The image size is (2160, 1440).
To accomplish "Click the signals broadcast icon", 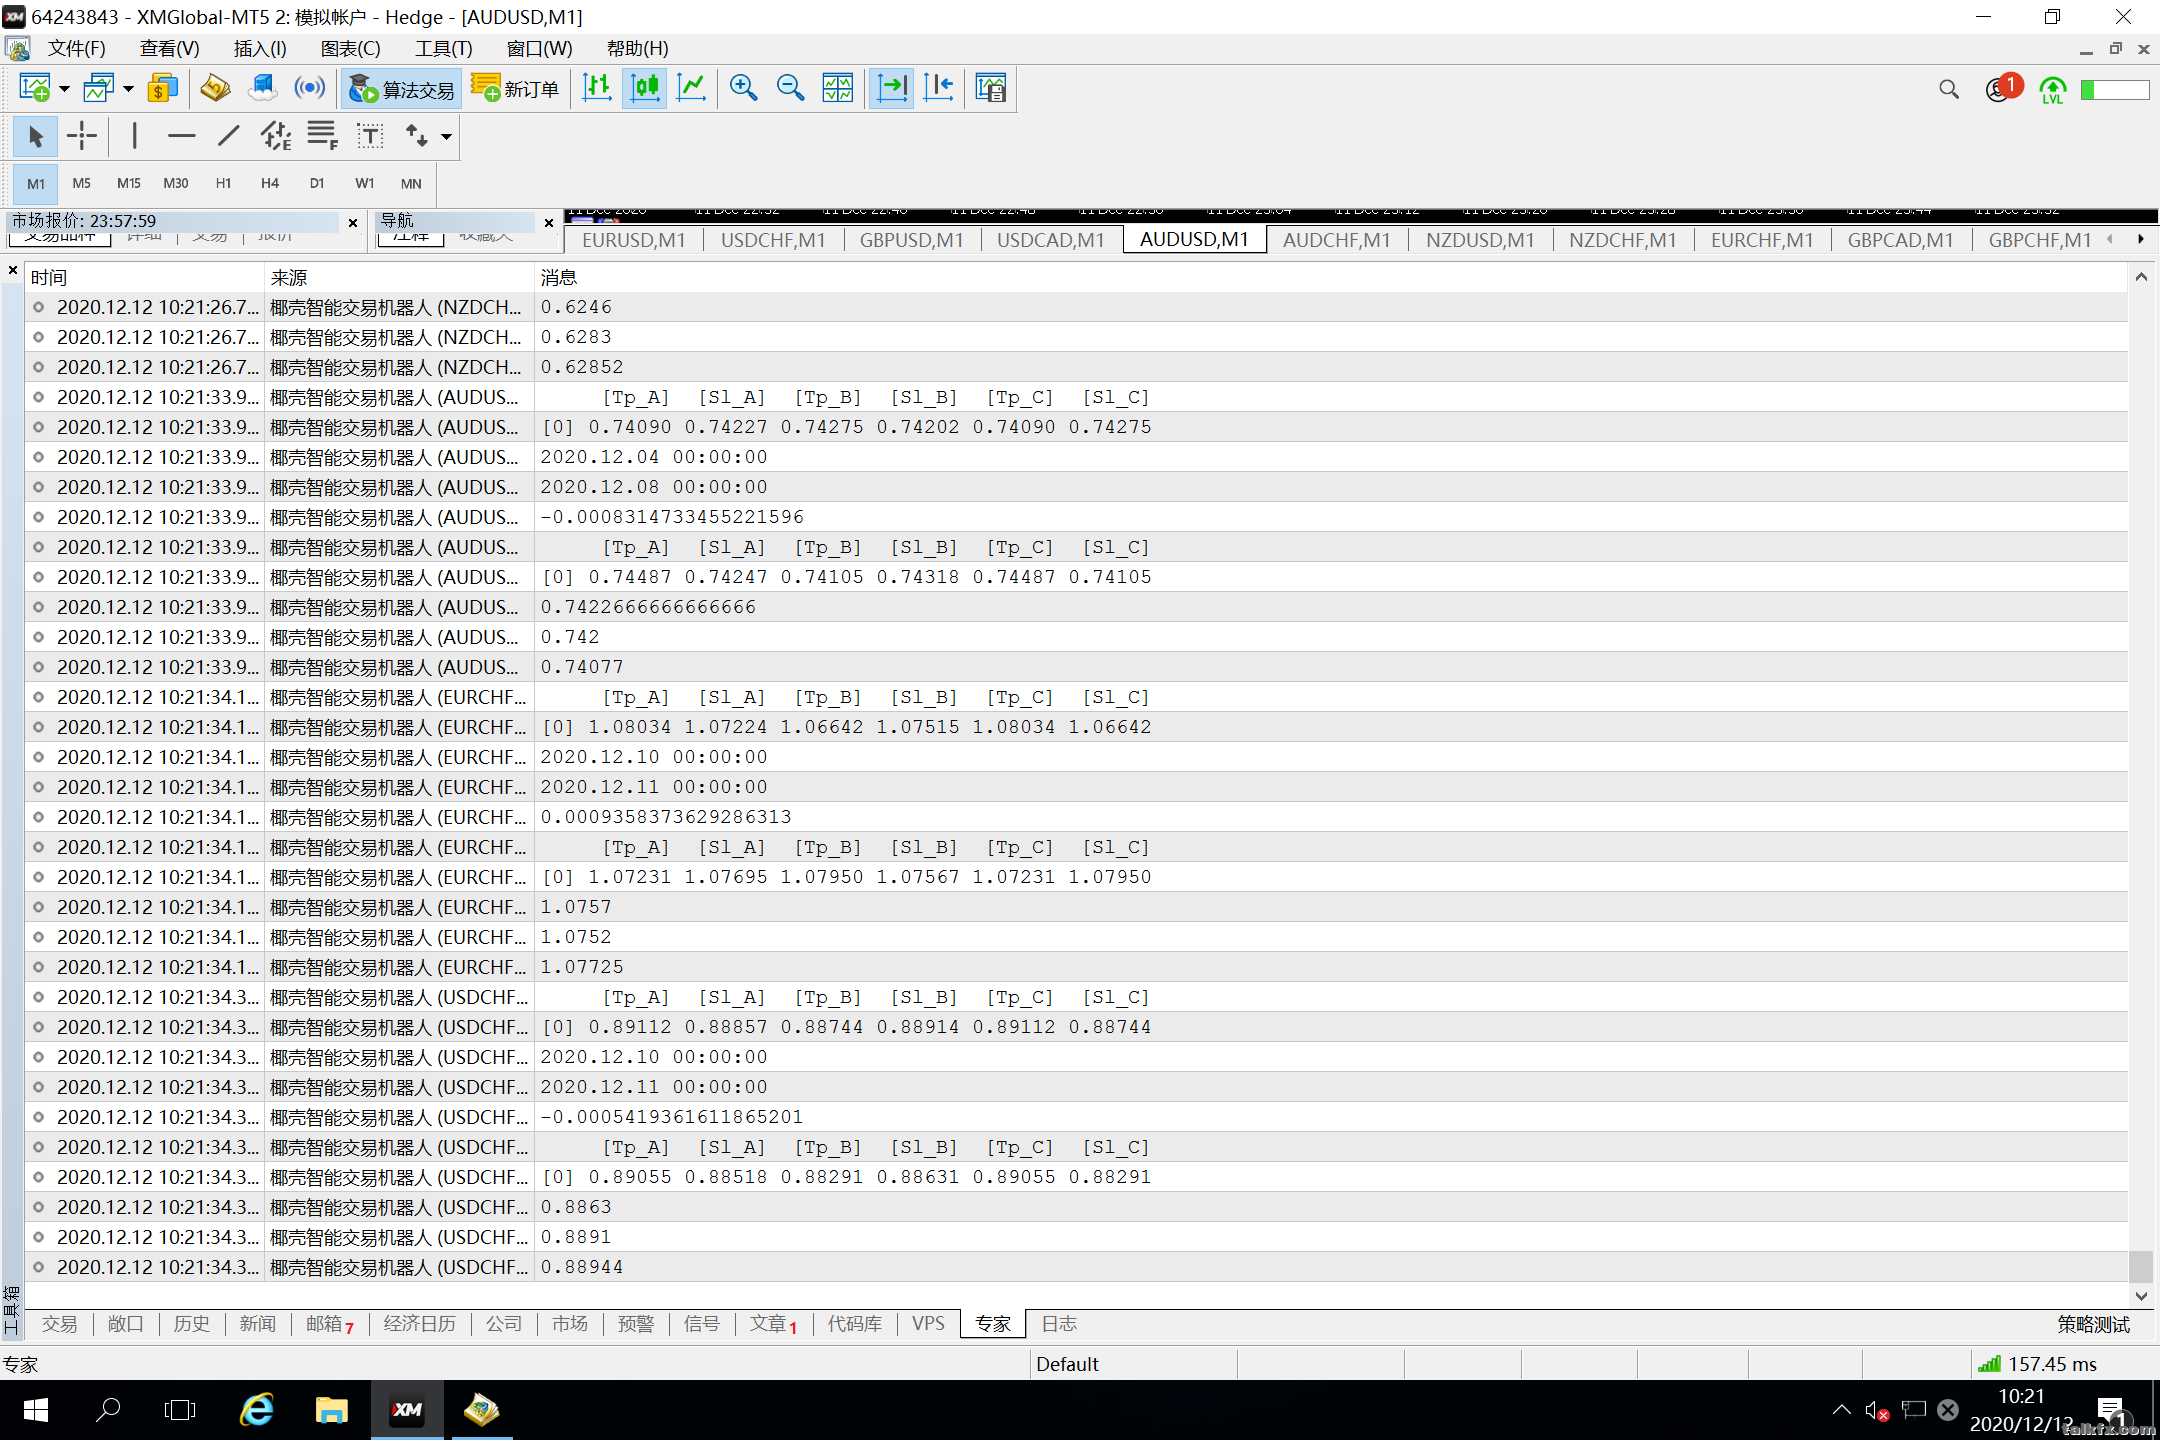I will tap(310, 89).
